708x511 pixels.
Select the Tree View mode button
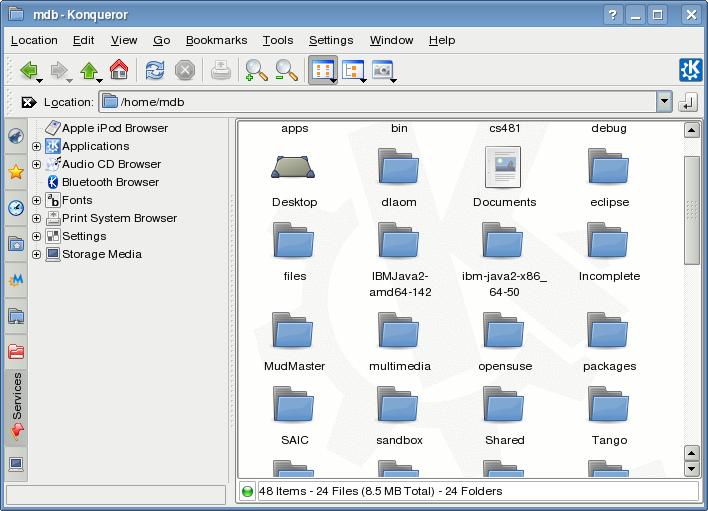click(352, 70)
